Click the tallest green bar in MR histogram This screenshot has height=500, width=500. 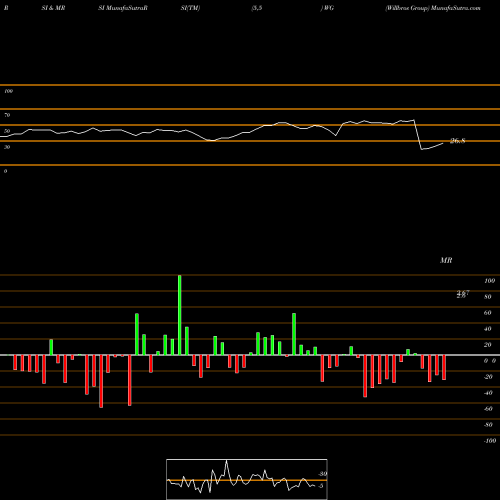click(x=180, y=315)
